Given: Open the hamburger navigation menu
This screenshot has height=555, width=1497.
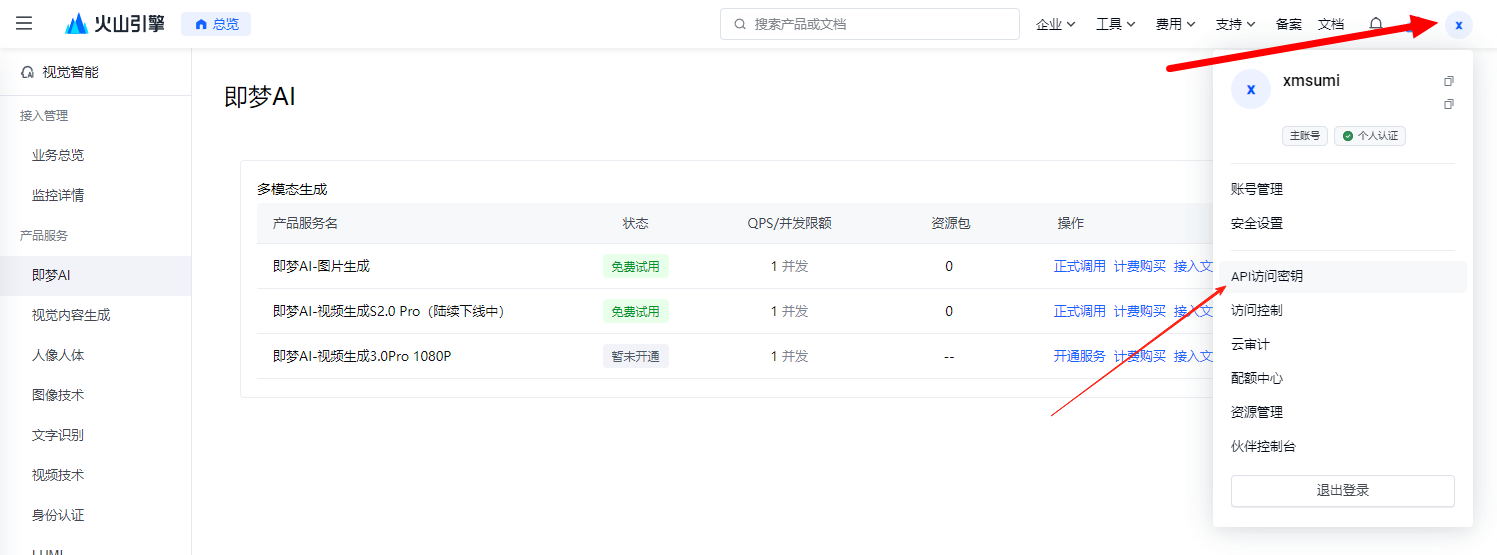Looking at the screenshot, I should [x=24, y=23].
